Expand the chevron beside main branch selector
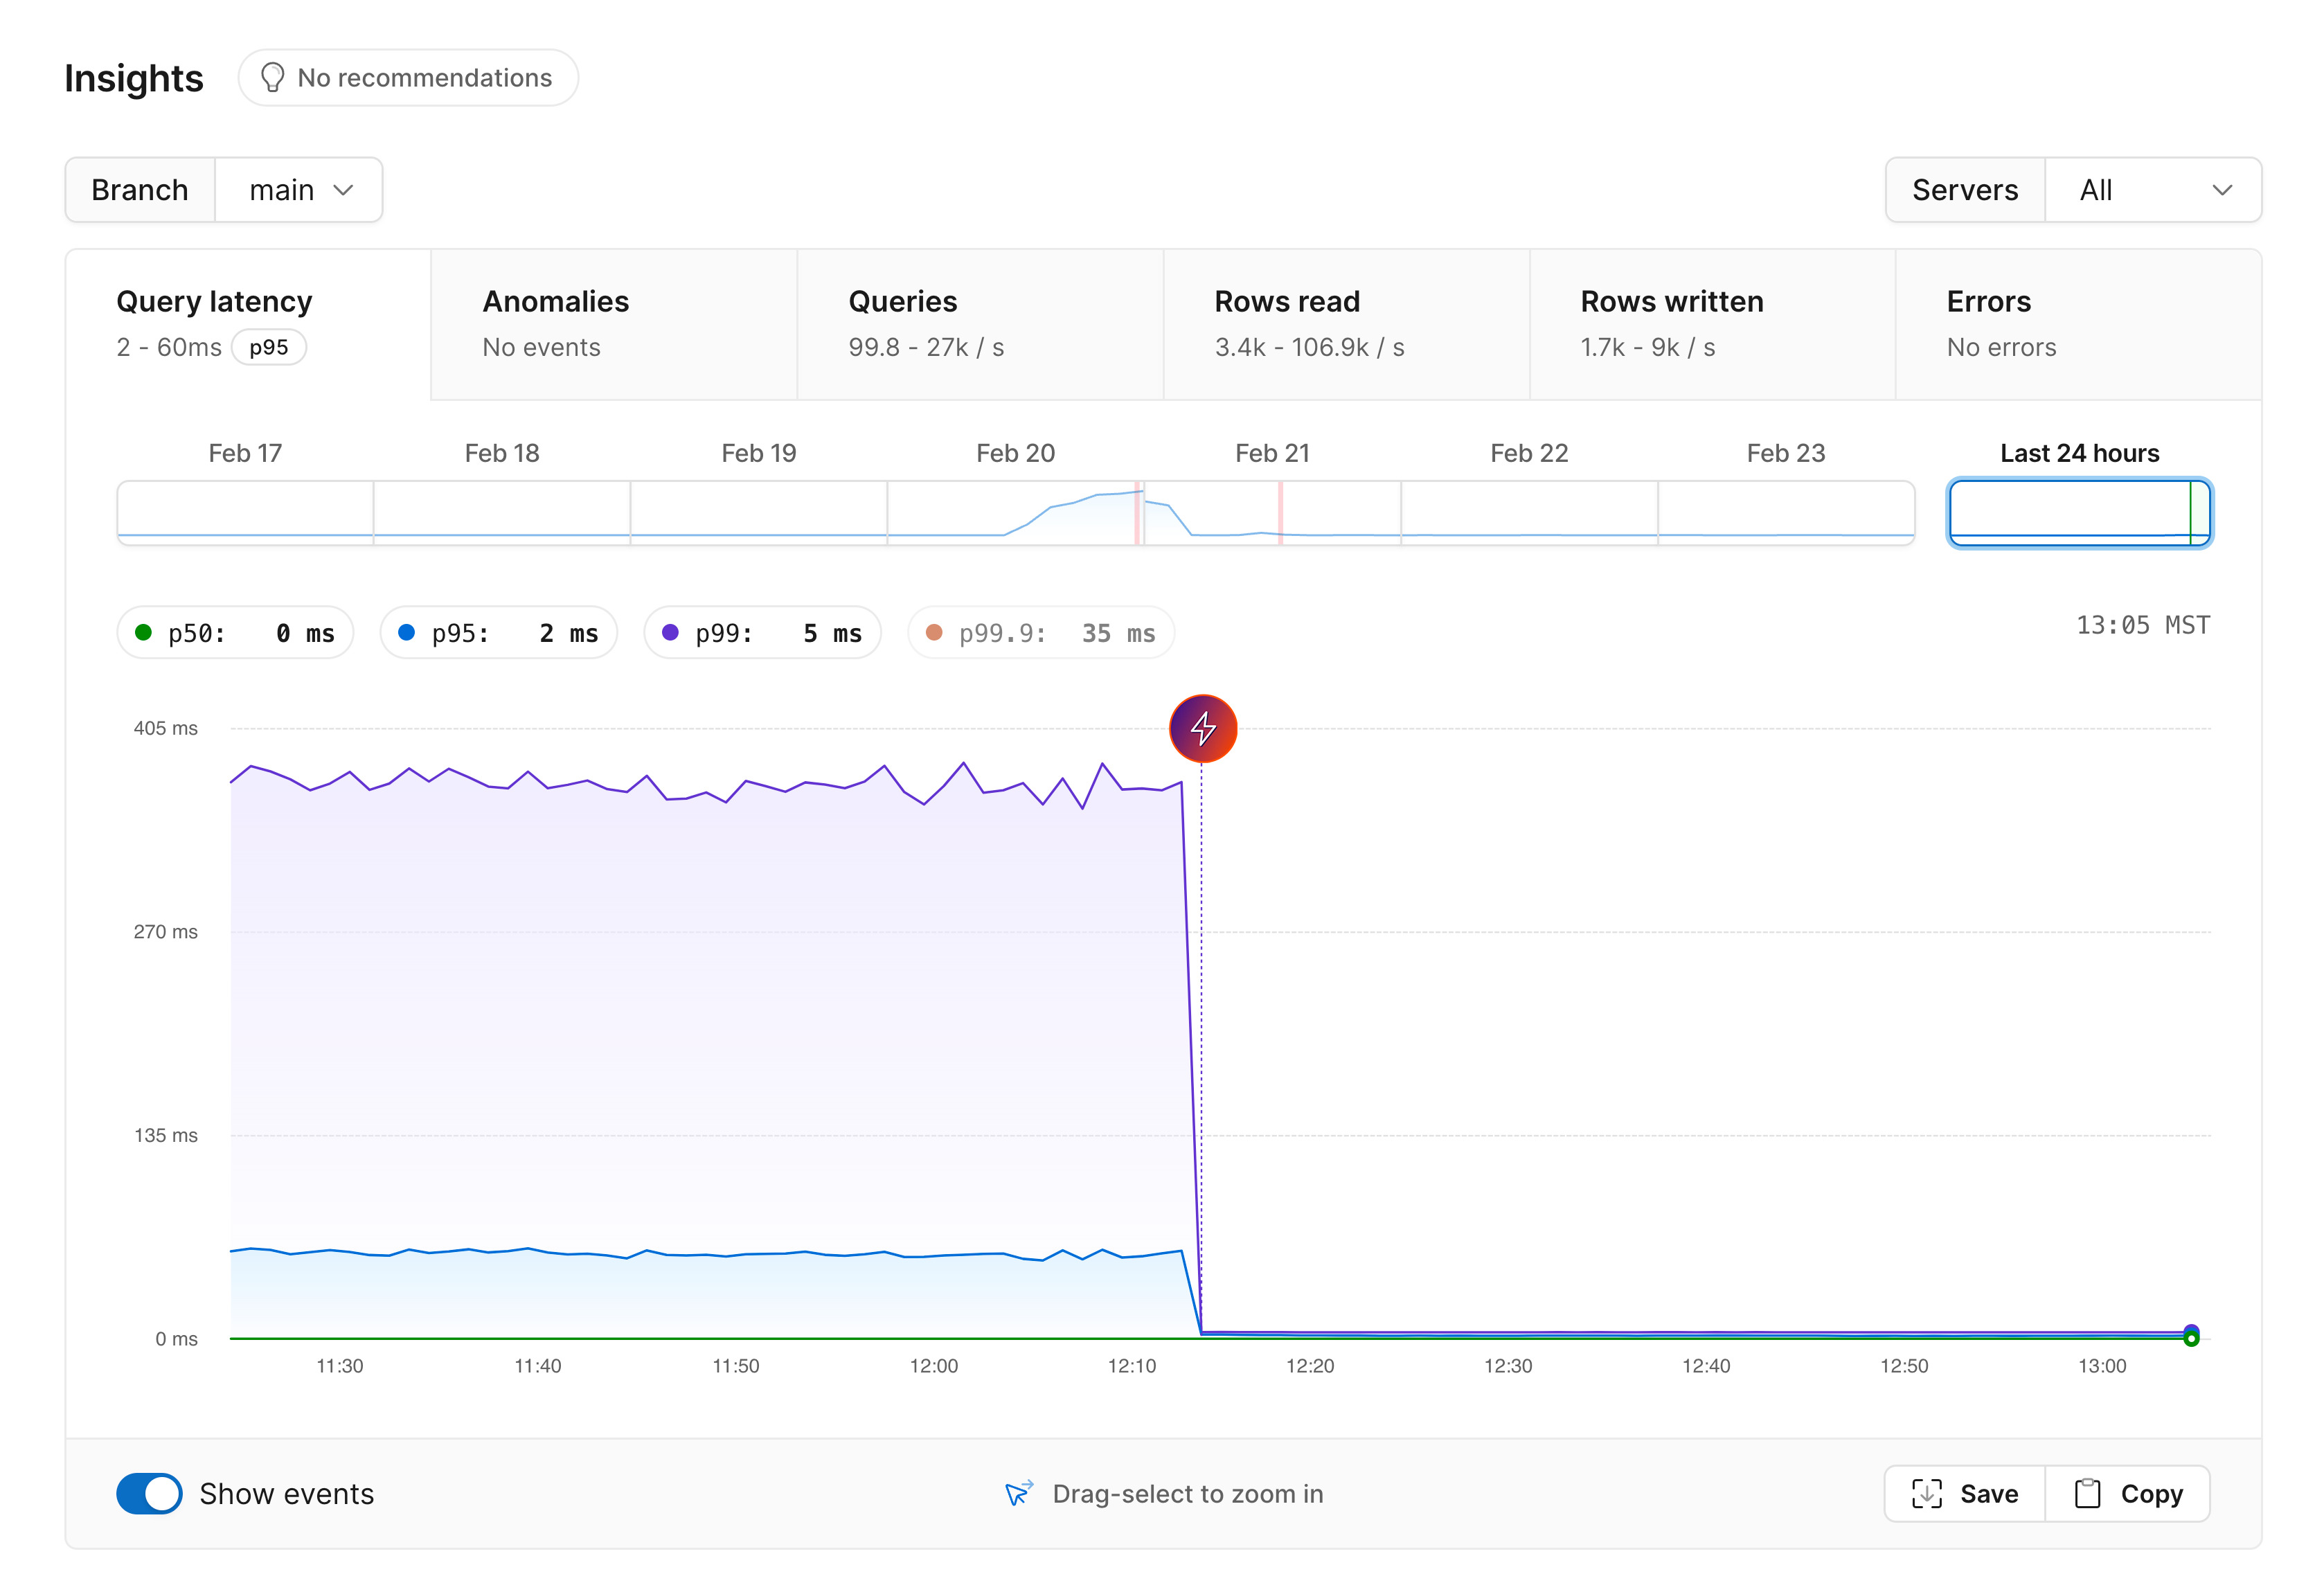This screenshot has width=2324, height=1583. (x=346, y=189)
